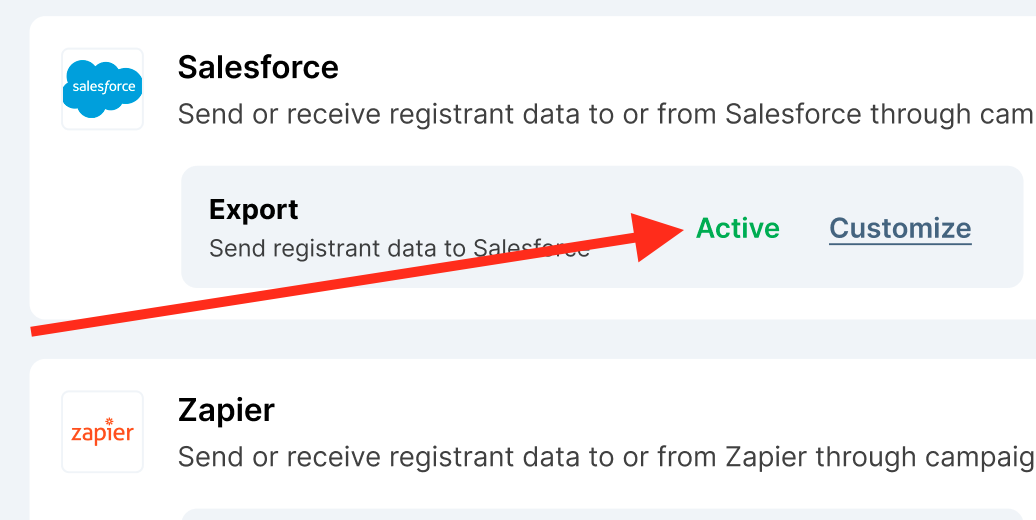Click the green Active status label
1036x520 pixels.
[738, 228]
